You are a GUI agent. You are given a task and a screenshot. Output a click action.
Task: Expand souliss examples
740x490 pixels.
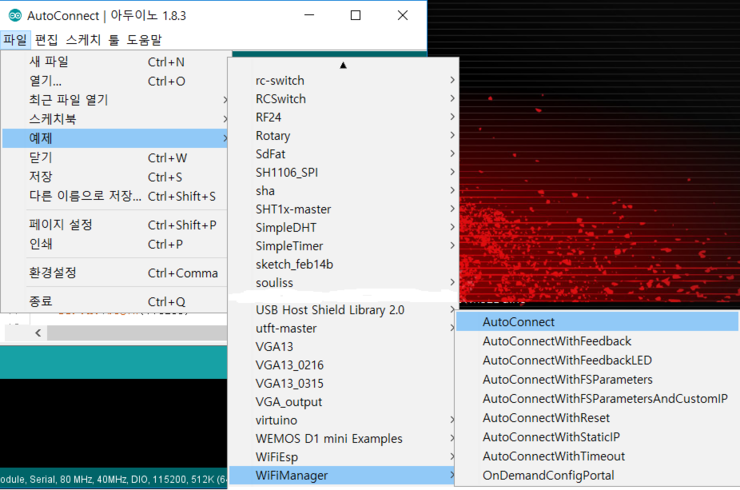[x=343, y=283]
